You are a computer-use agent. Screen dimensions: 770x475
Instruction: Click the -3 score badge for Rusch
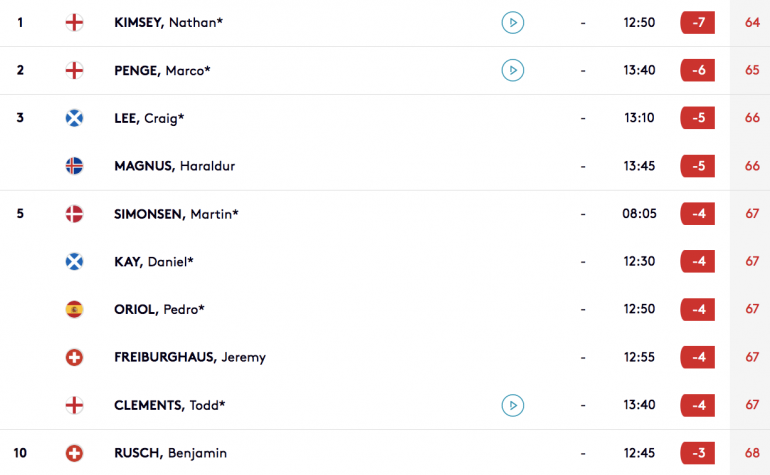coord(697,453)
